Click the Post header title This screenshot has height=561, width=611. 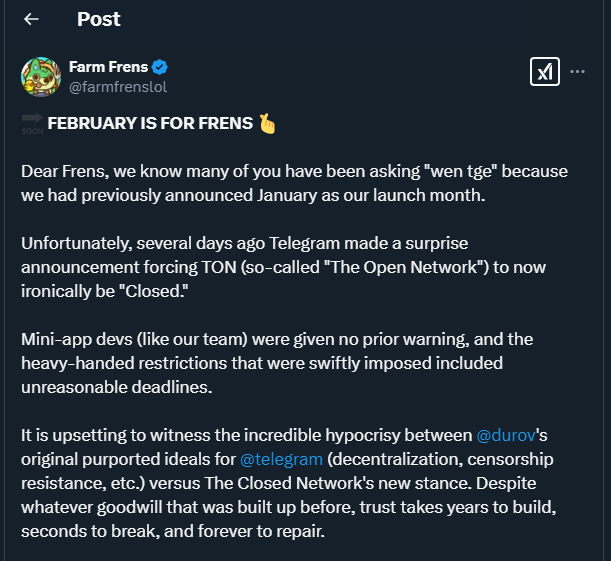pyautogui.click(x=98, y=19)
